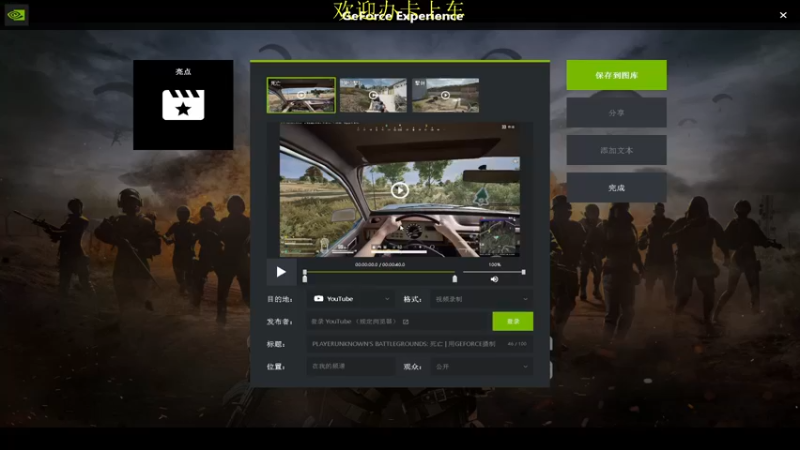The width and height of the screenshot is (800, 450).
Task: Click the title field with PLAYERUNKNOWN'S BATTLEGROUNDS
Action: (419, 344)
